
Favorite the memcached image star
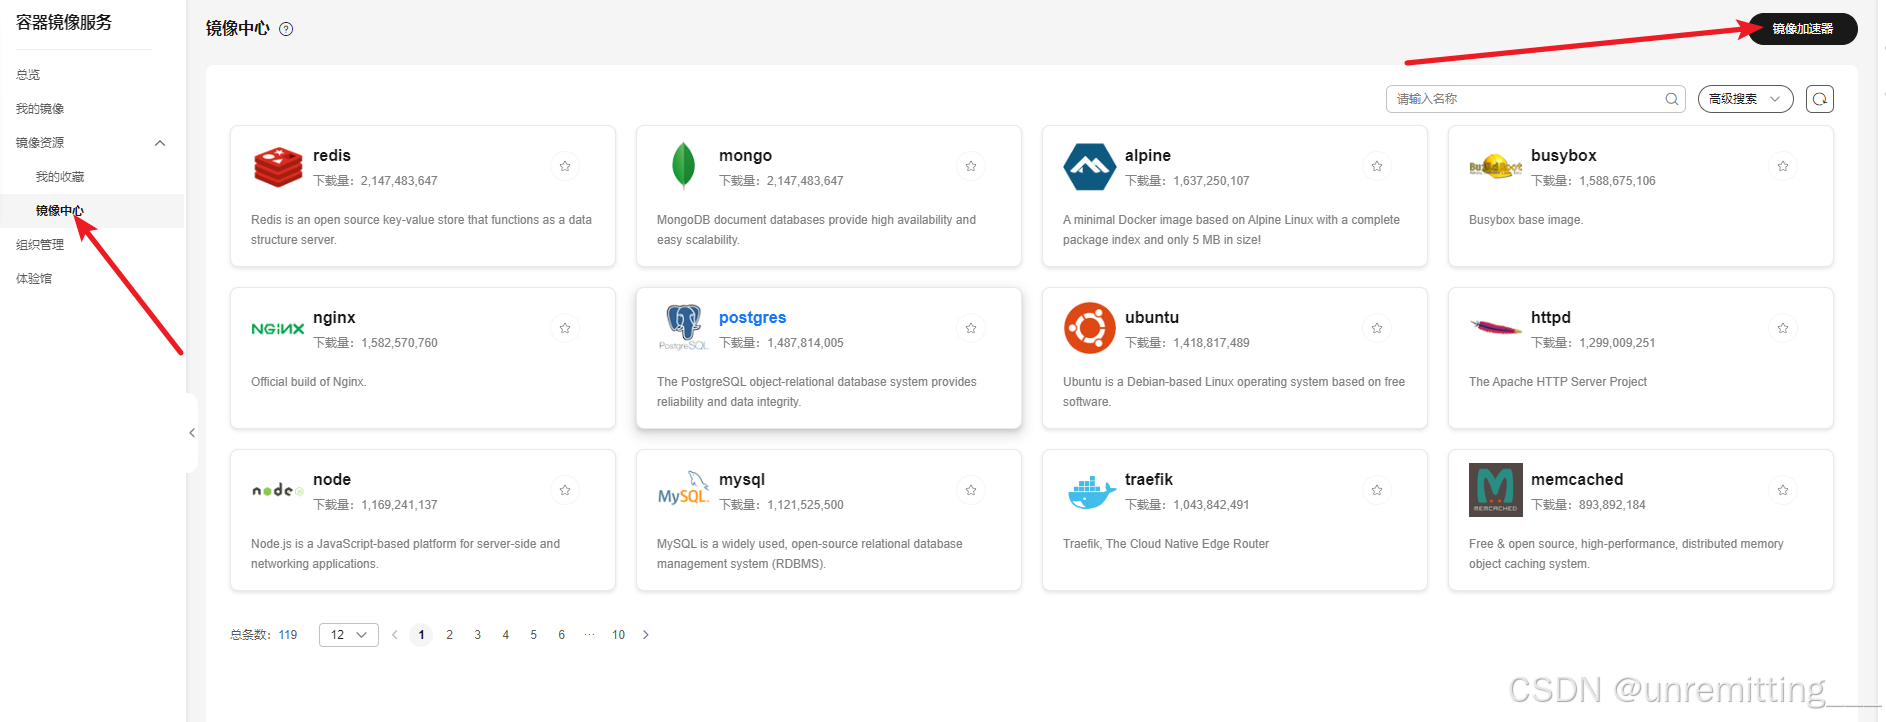(1783, 490)
